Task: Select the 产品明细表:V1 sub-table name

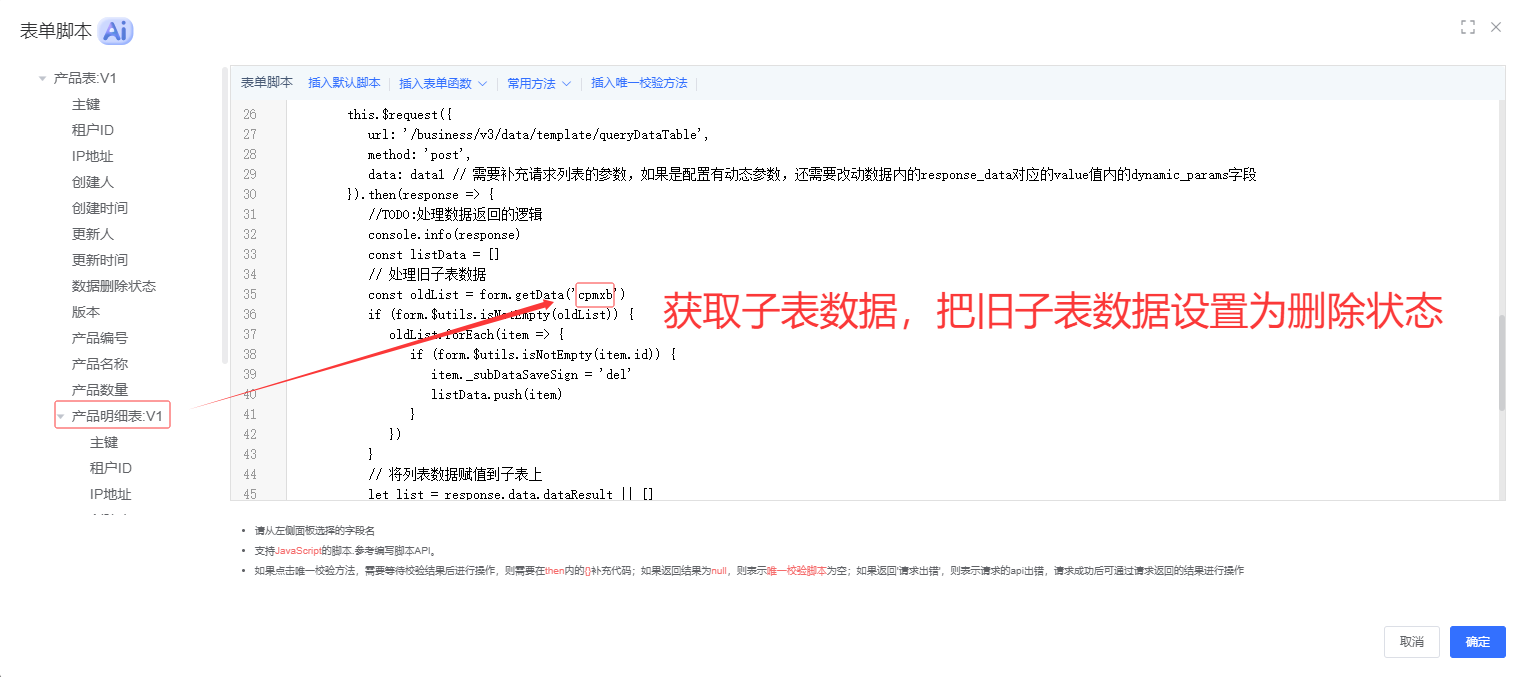Action: (117, 416)
